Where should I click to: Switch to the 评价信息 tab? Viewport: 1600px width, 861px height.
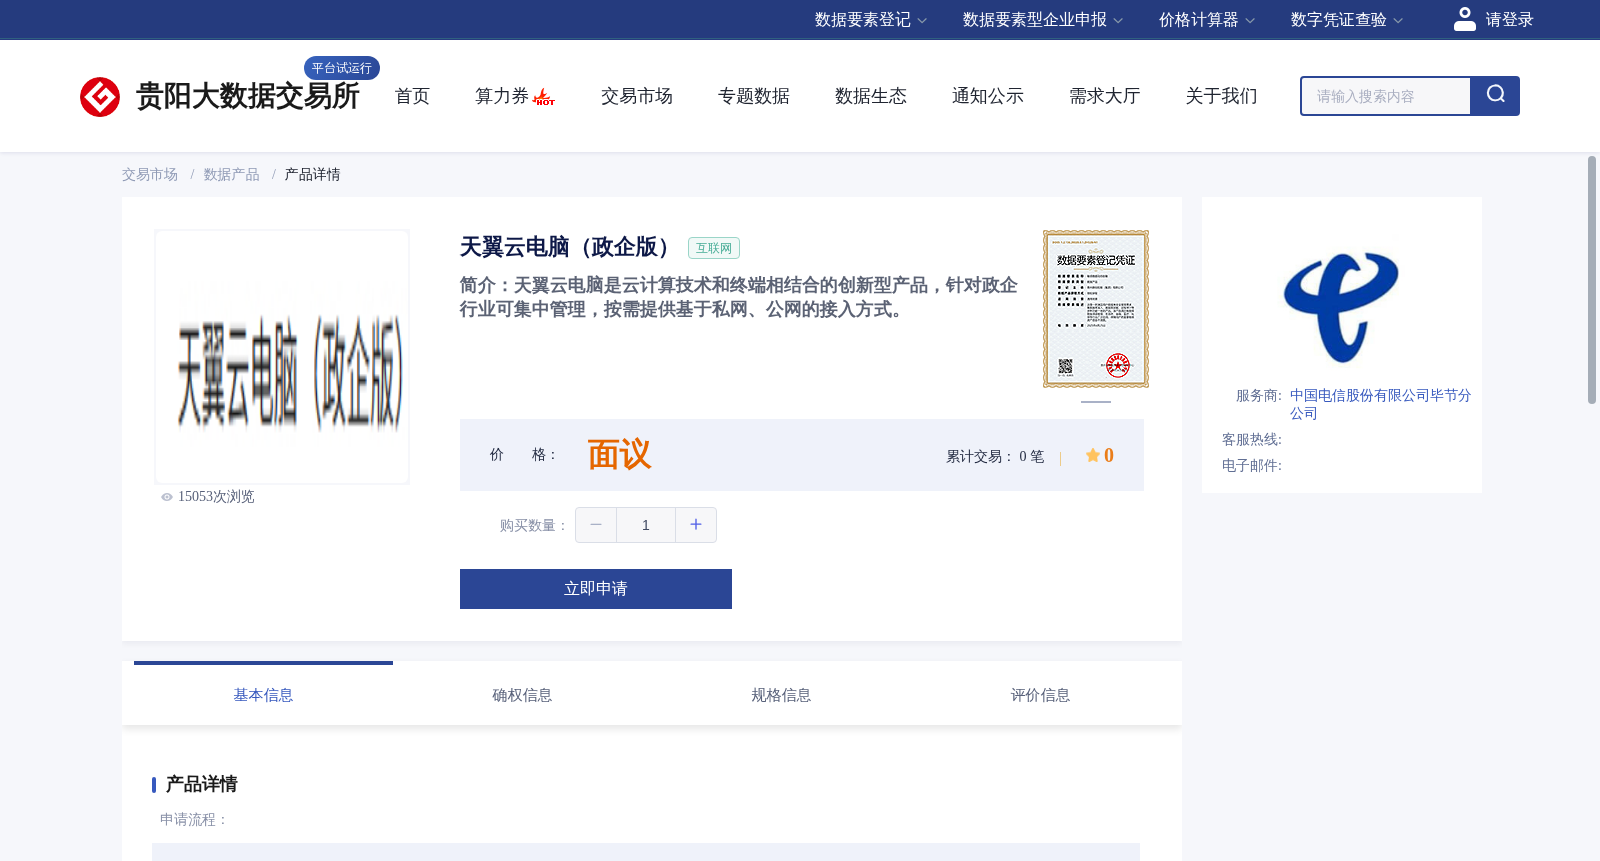[x=1040, y=695]
